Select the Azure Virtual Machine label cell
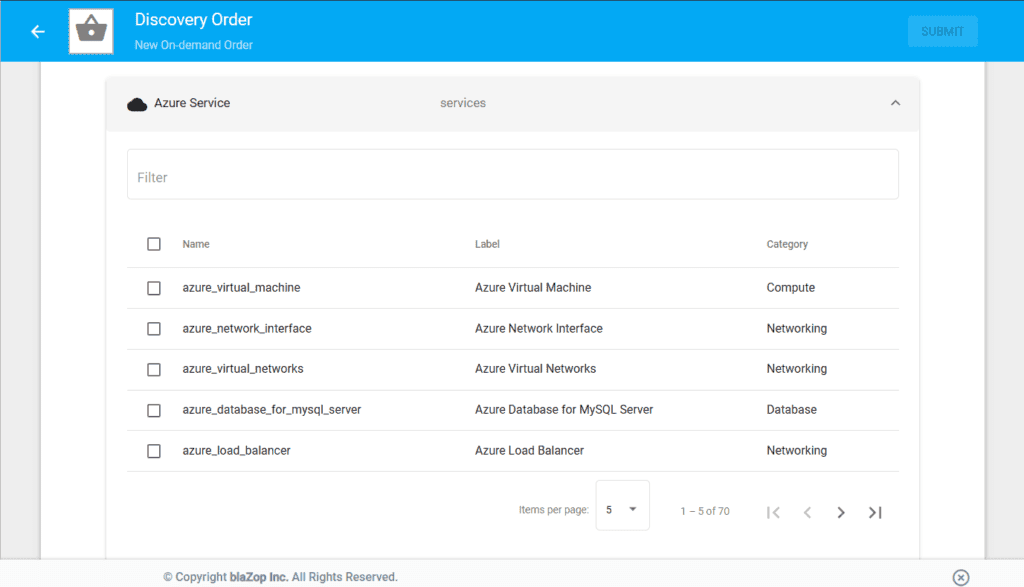 (533, 287)
